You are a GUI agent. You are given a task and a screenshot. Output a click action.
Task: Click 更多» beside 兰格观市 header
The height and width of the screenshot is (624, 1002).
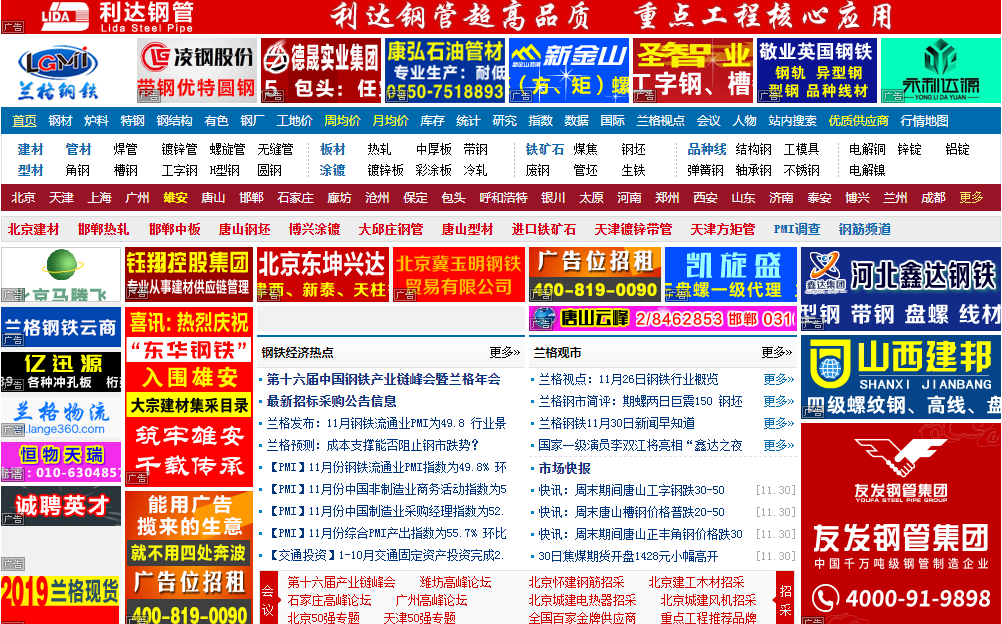point(776,352)
